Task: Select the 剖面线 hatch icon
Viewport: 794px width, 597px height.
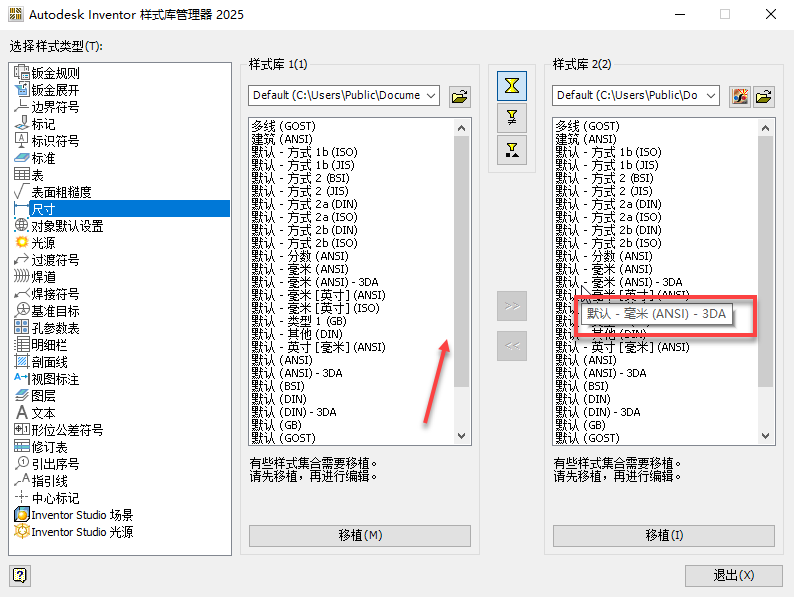Action: click(21, 362)
